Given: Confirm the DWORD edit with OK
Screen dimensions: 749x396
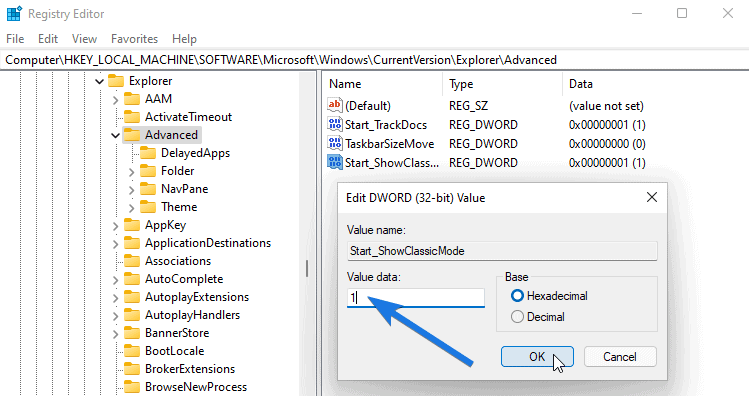Looking at the screenshot, I should point(537,357).
